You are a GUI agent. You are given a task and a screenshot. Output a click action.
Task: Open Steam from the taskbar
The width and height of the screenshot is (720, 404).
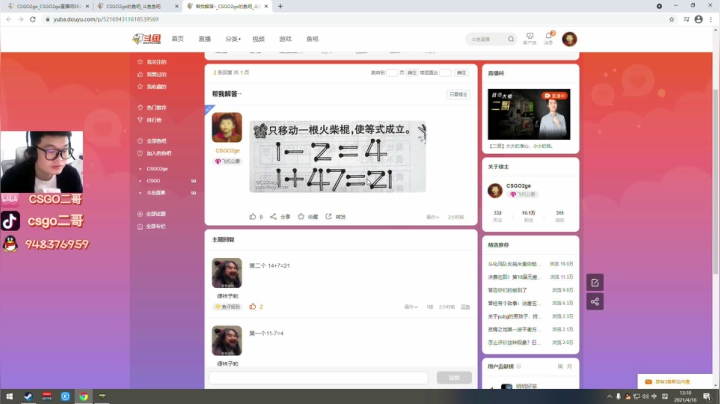(x=28, y=397)
